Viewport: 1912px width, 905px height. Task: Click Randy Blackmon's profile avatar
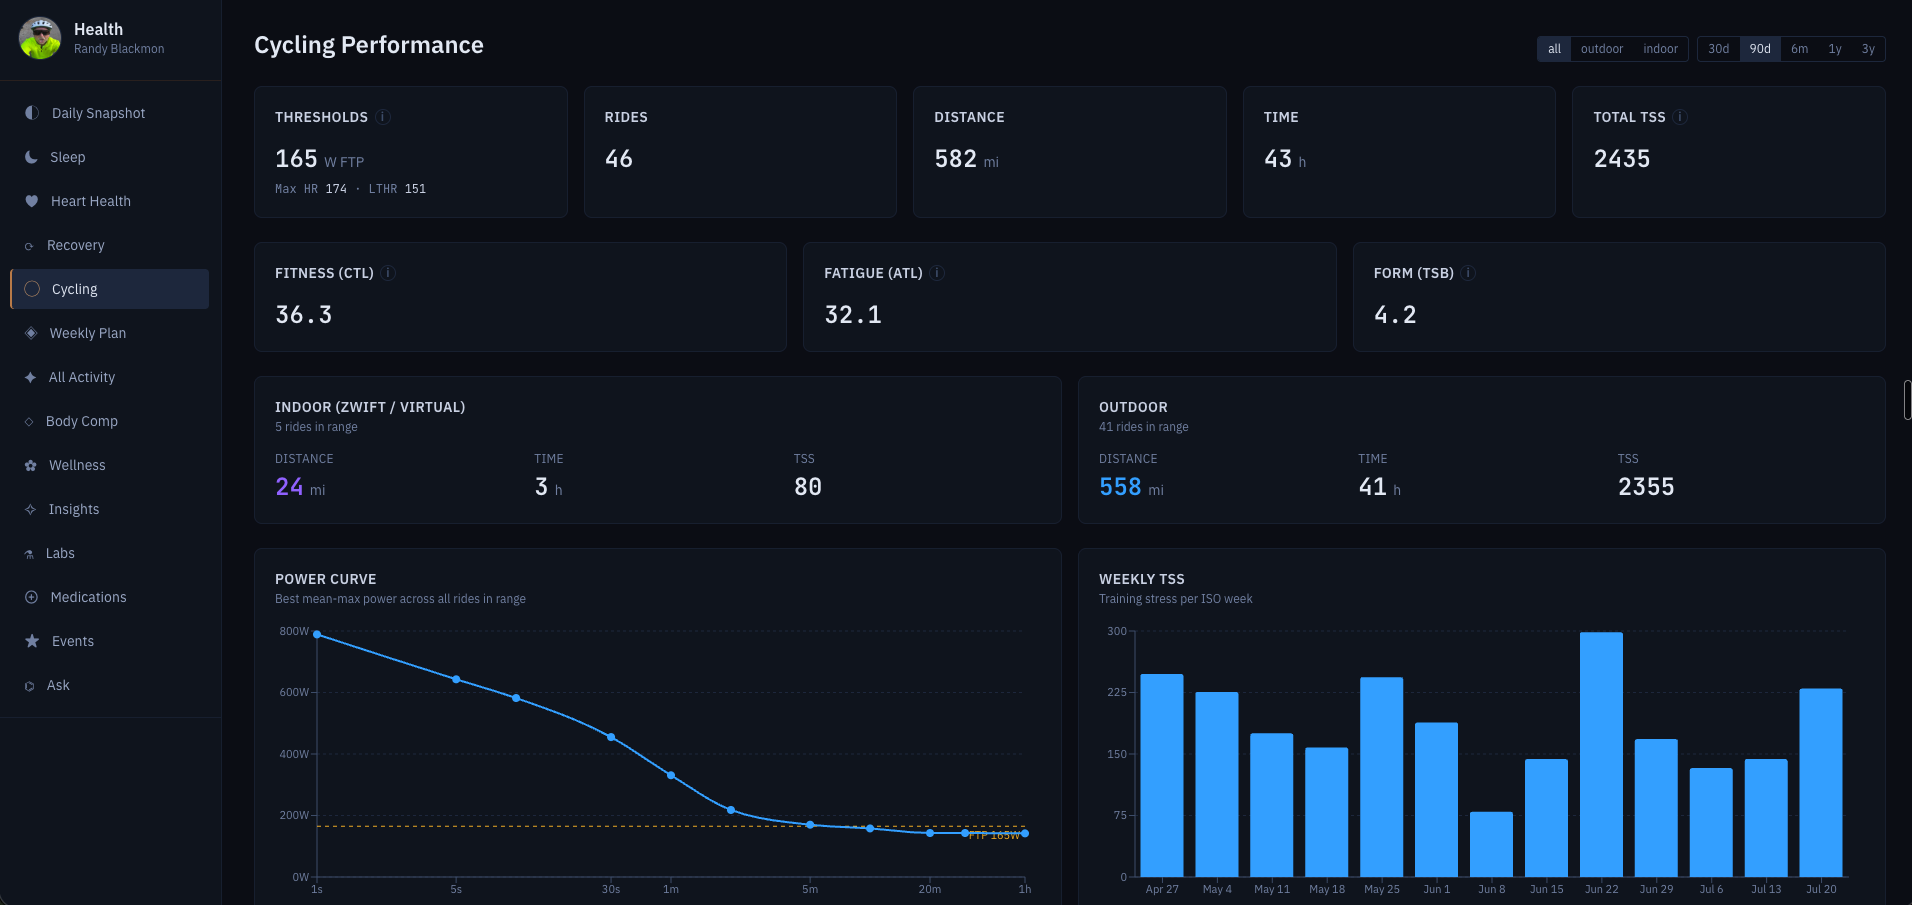tap(40, 38)
